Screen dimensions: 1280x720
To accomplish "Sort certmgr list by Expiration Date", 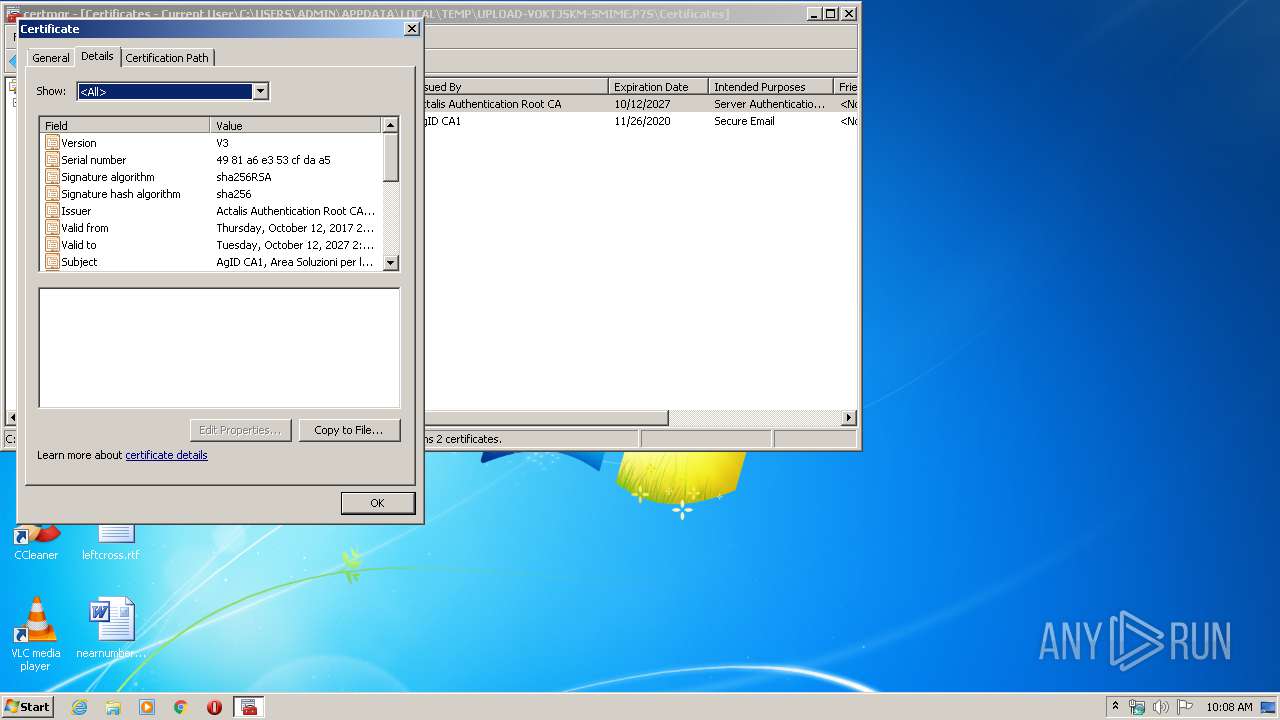I will [658, 87].
